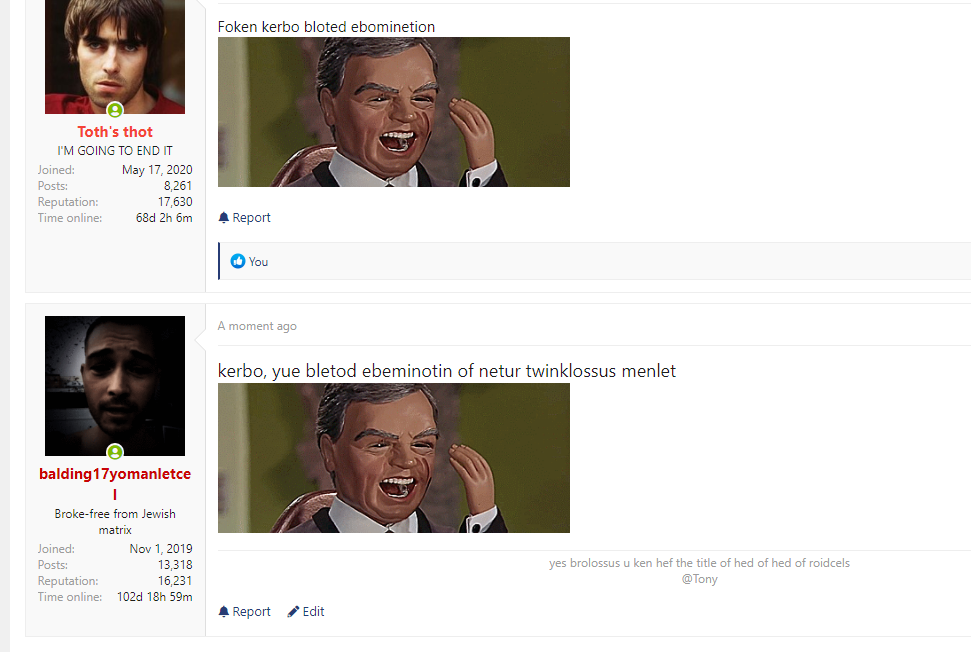The height and width of the screenshot is (652, 971).
Task: Open the puppet GIF in second post
Action: tap(394, 458)
